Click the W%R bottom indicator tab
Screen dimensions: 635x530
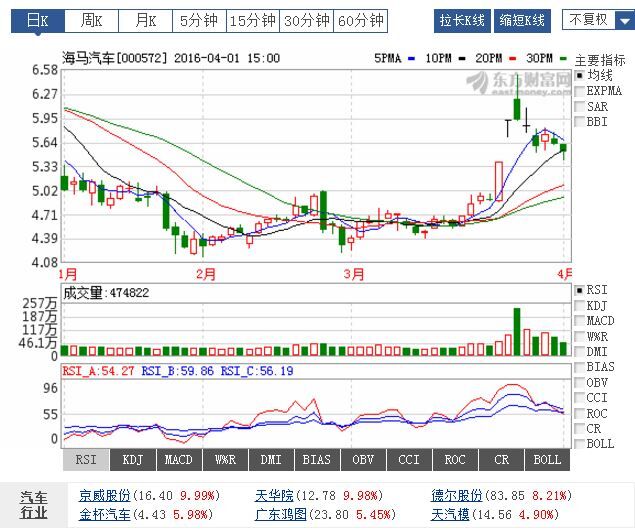(x=225, y=460)
